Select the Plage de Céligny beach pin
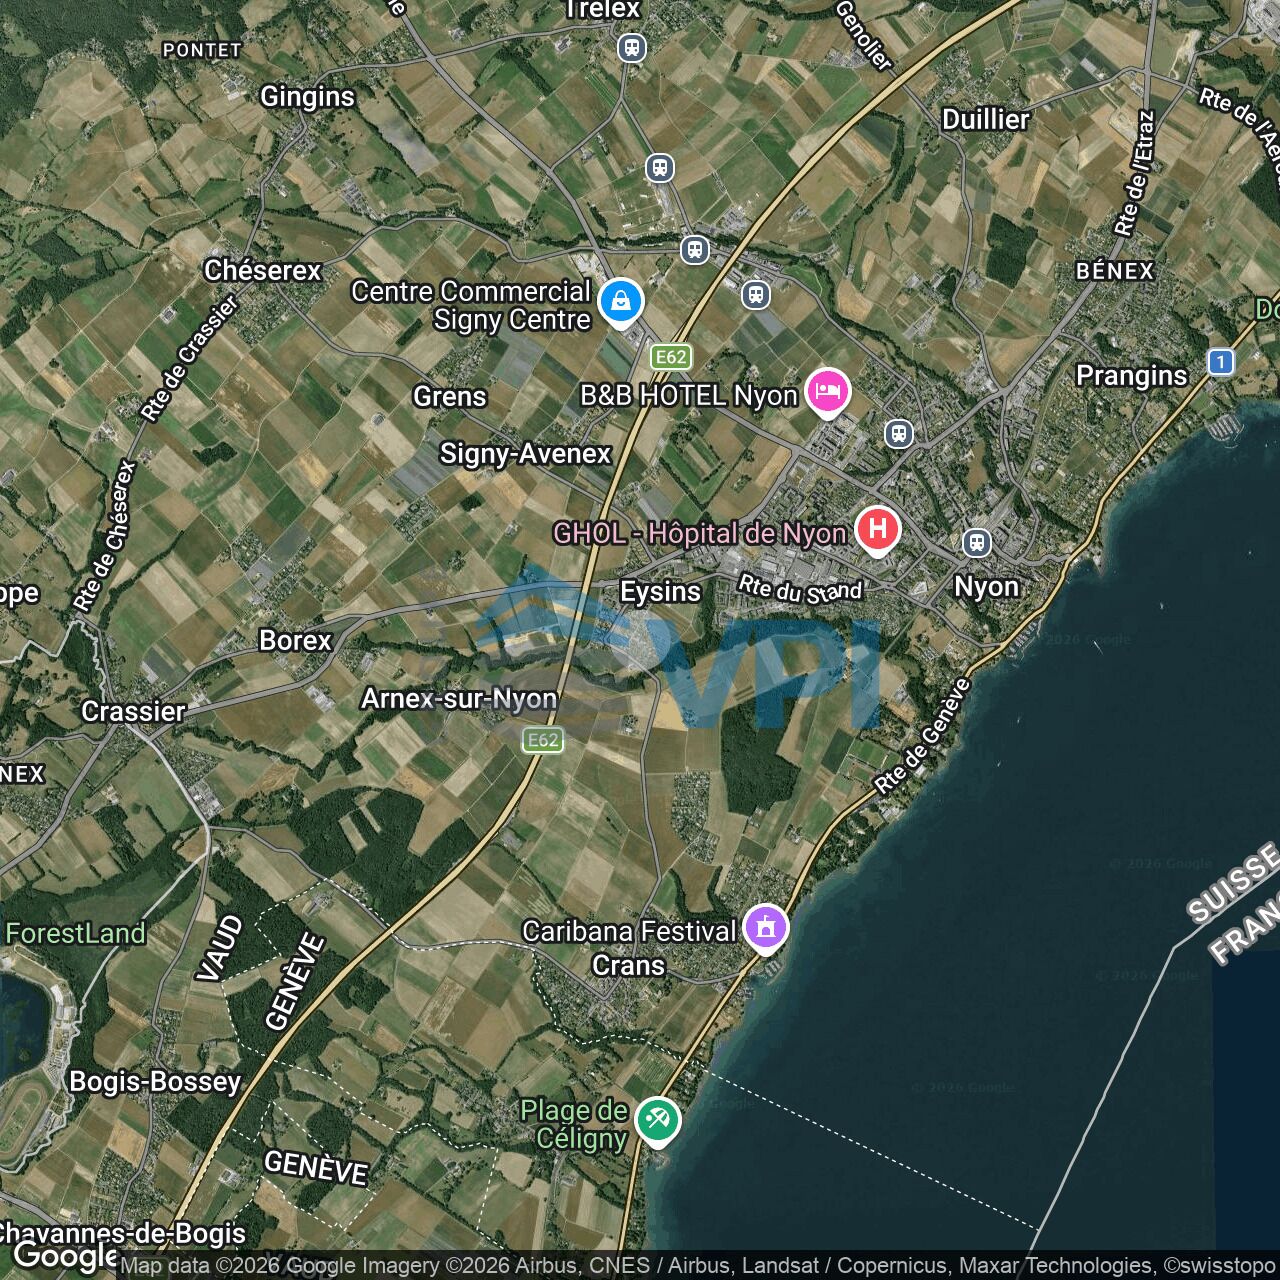The image size is (1280, 1280). (x=657, y=1121)
